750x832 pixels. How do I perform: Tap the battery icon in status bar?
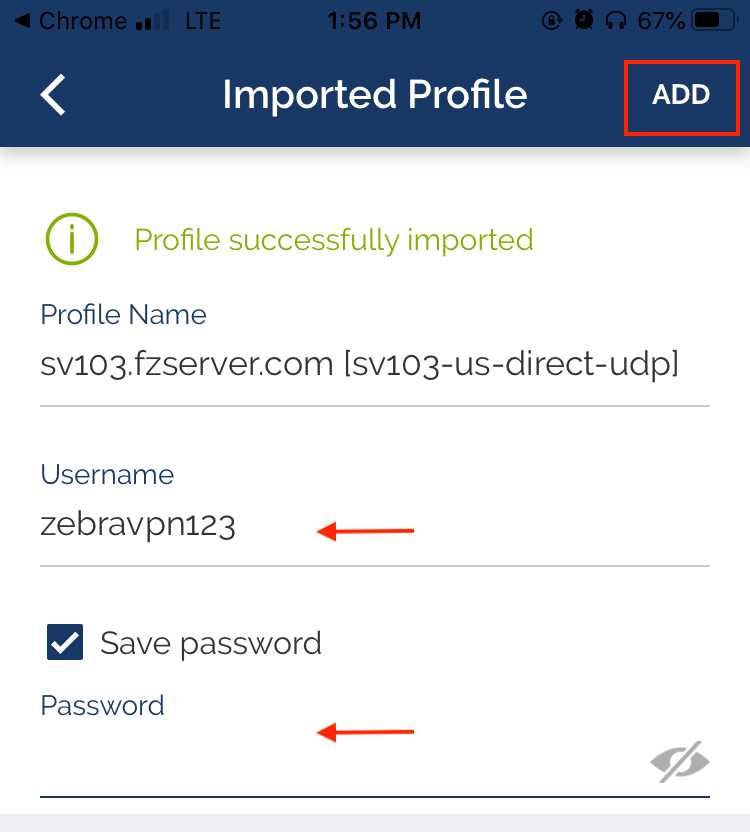point(715,21)
